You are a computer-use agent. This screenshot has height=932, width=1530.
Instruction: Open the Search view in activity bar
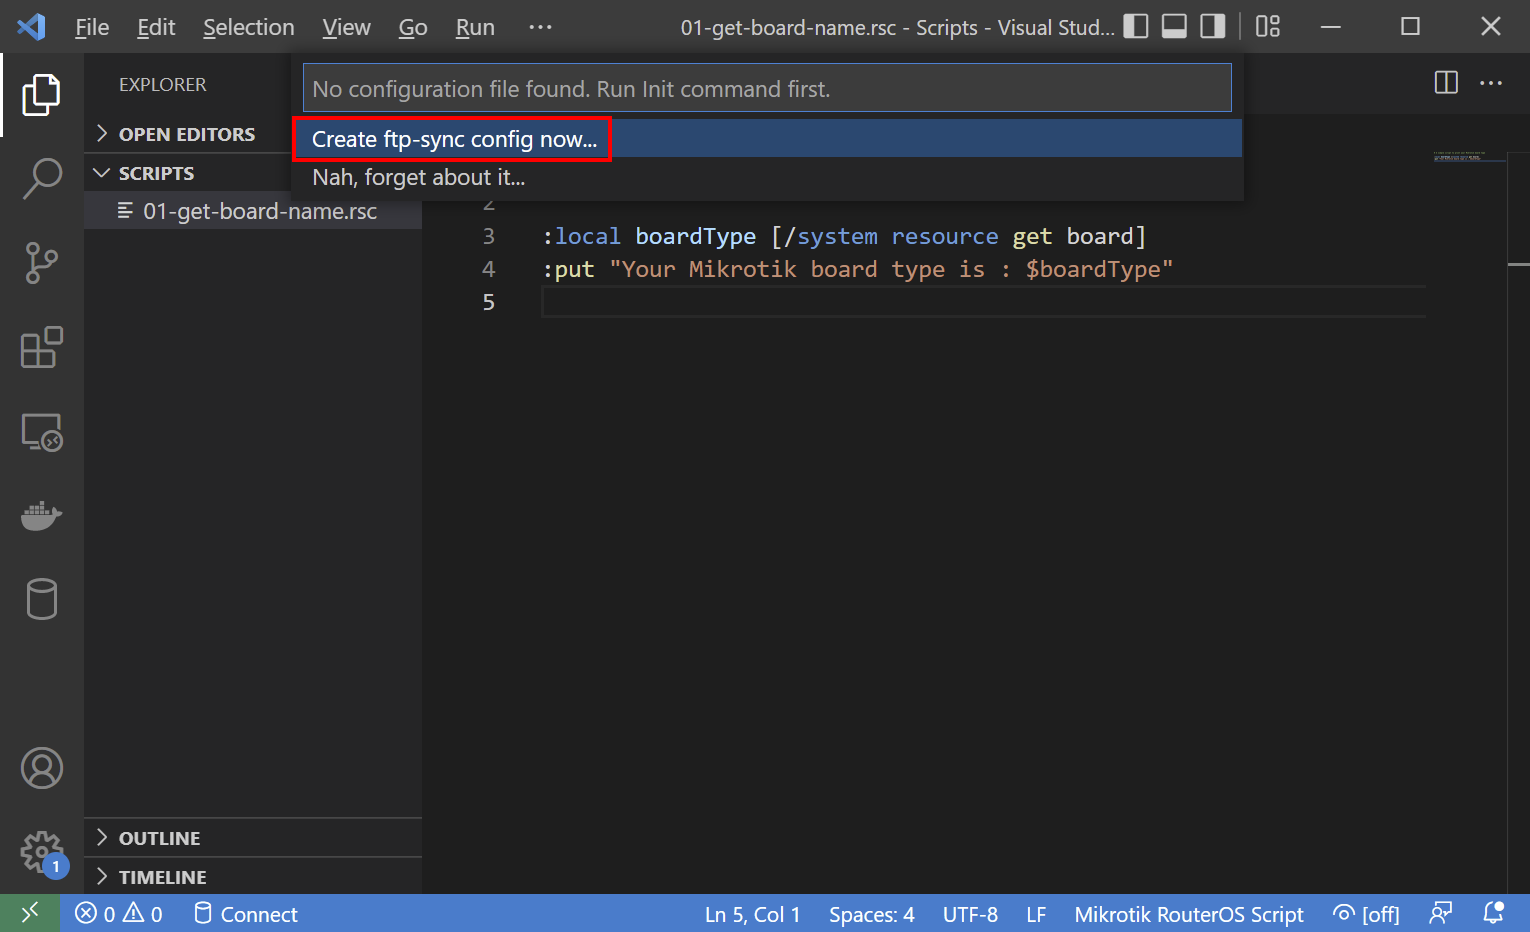42,179
